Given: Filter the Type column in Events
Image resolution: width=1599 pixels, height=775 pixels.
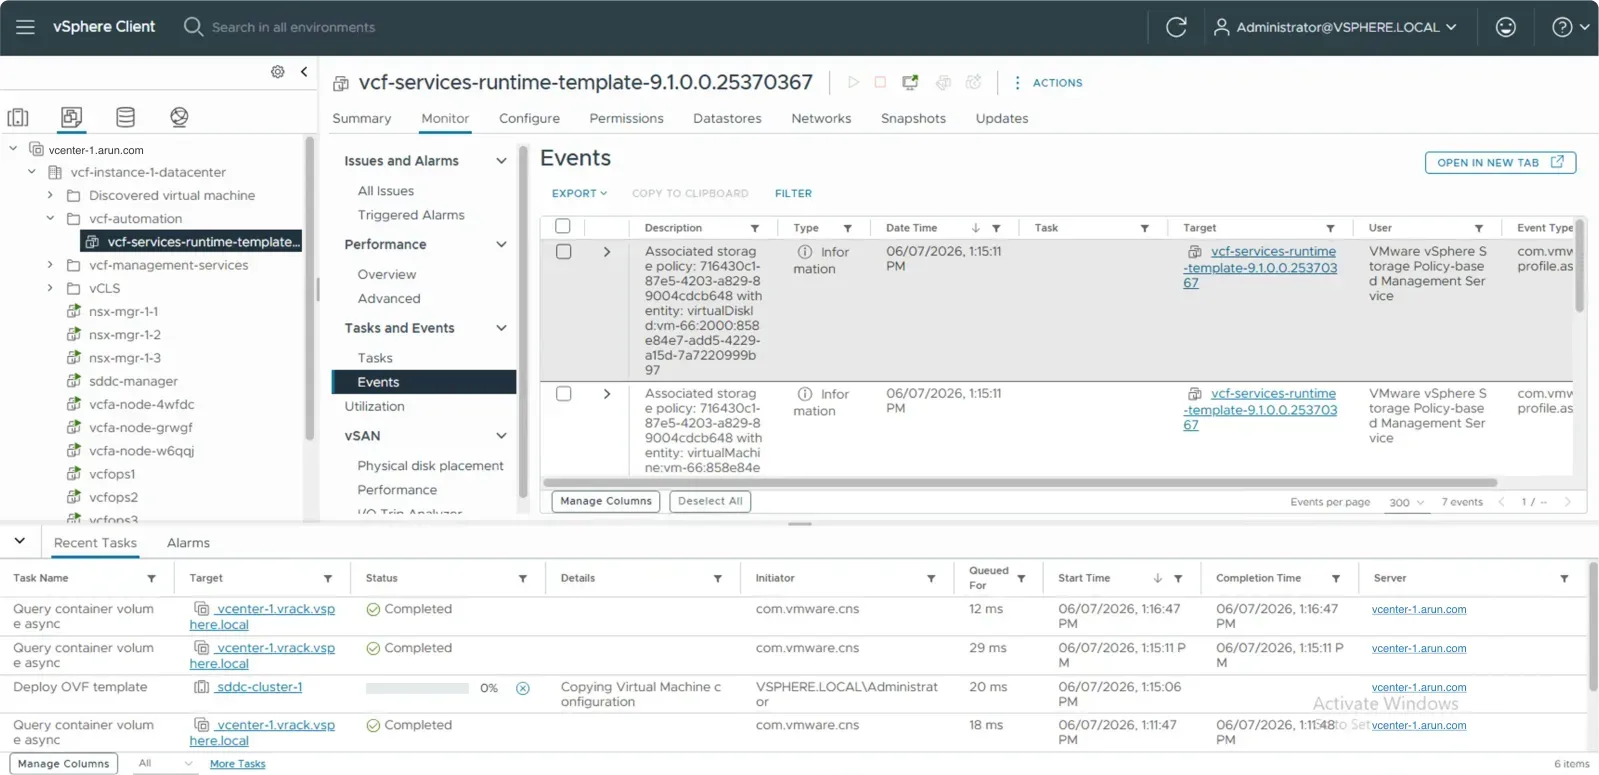Looking at the screenshot, I should point(847,228).
